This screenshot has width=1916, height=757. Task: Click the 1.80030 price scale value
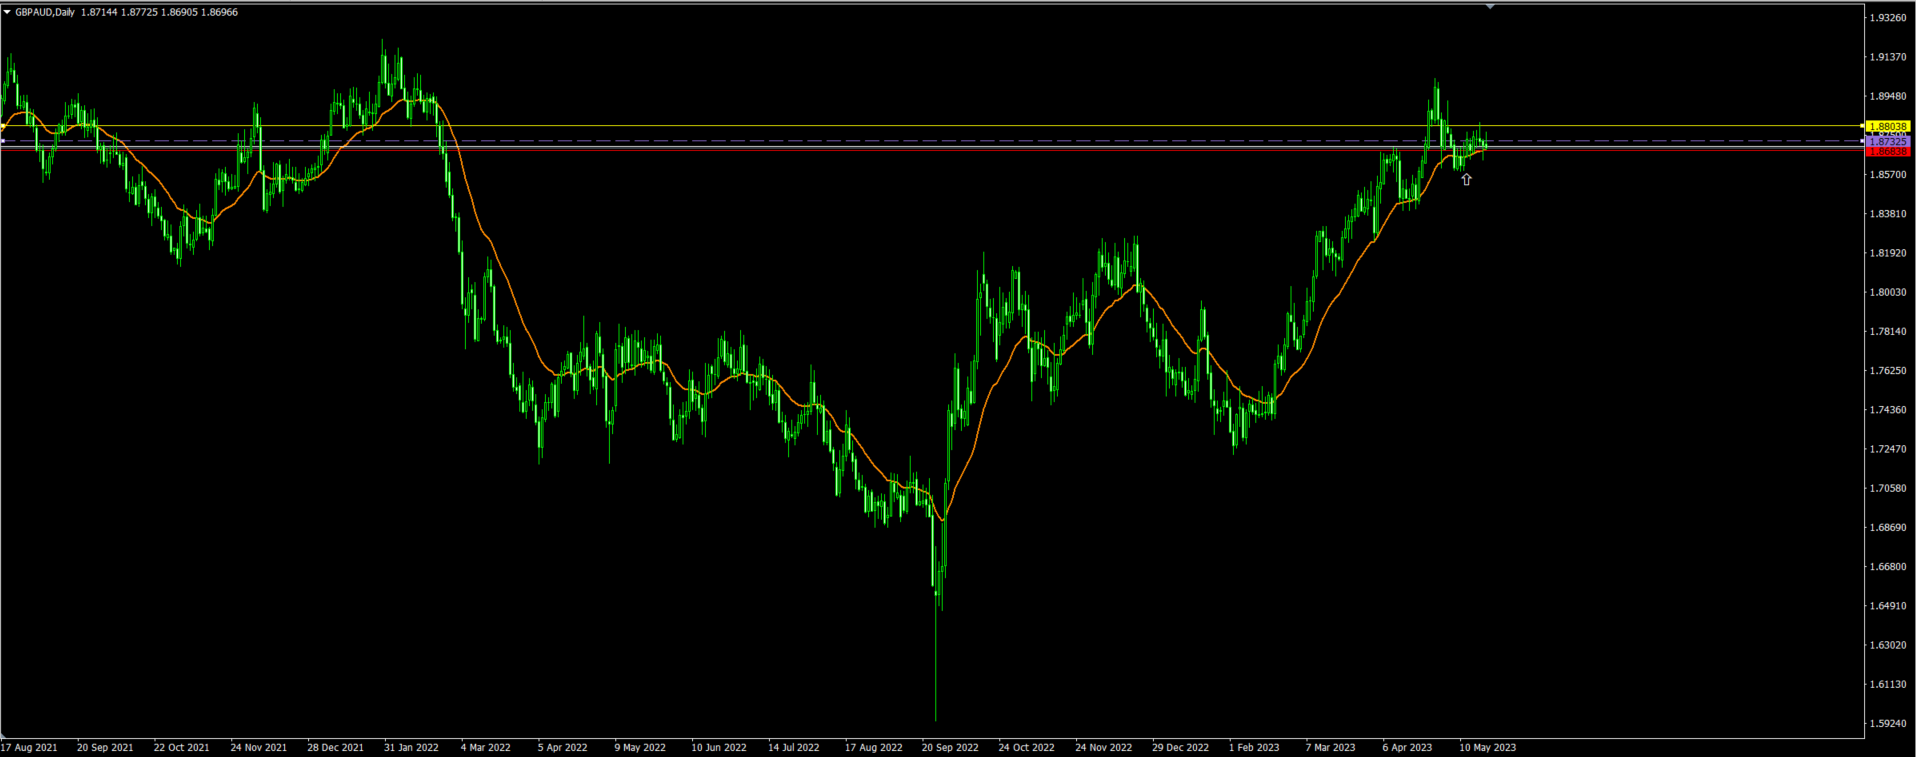click(1888, 292)
